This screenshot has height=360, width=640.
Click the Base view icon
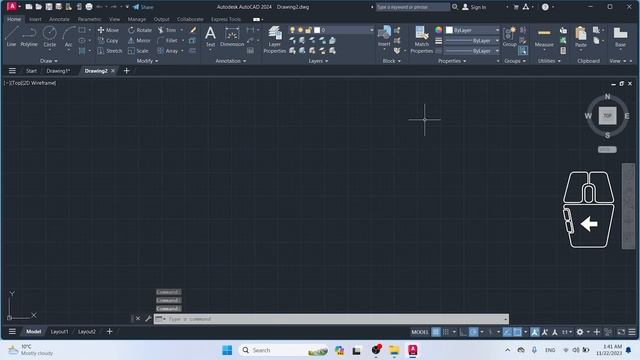click(620, 36)
